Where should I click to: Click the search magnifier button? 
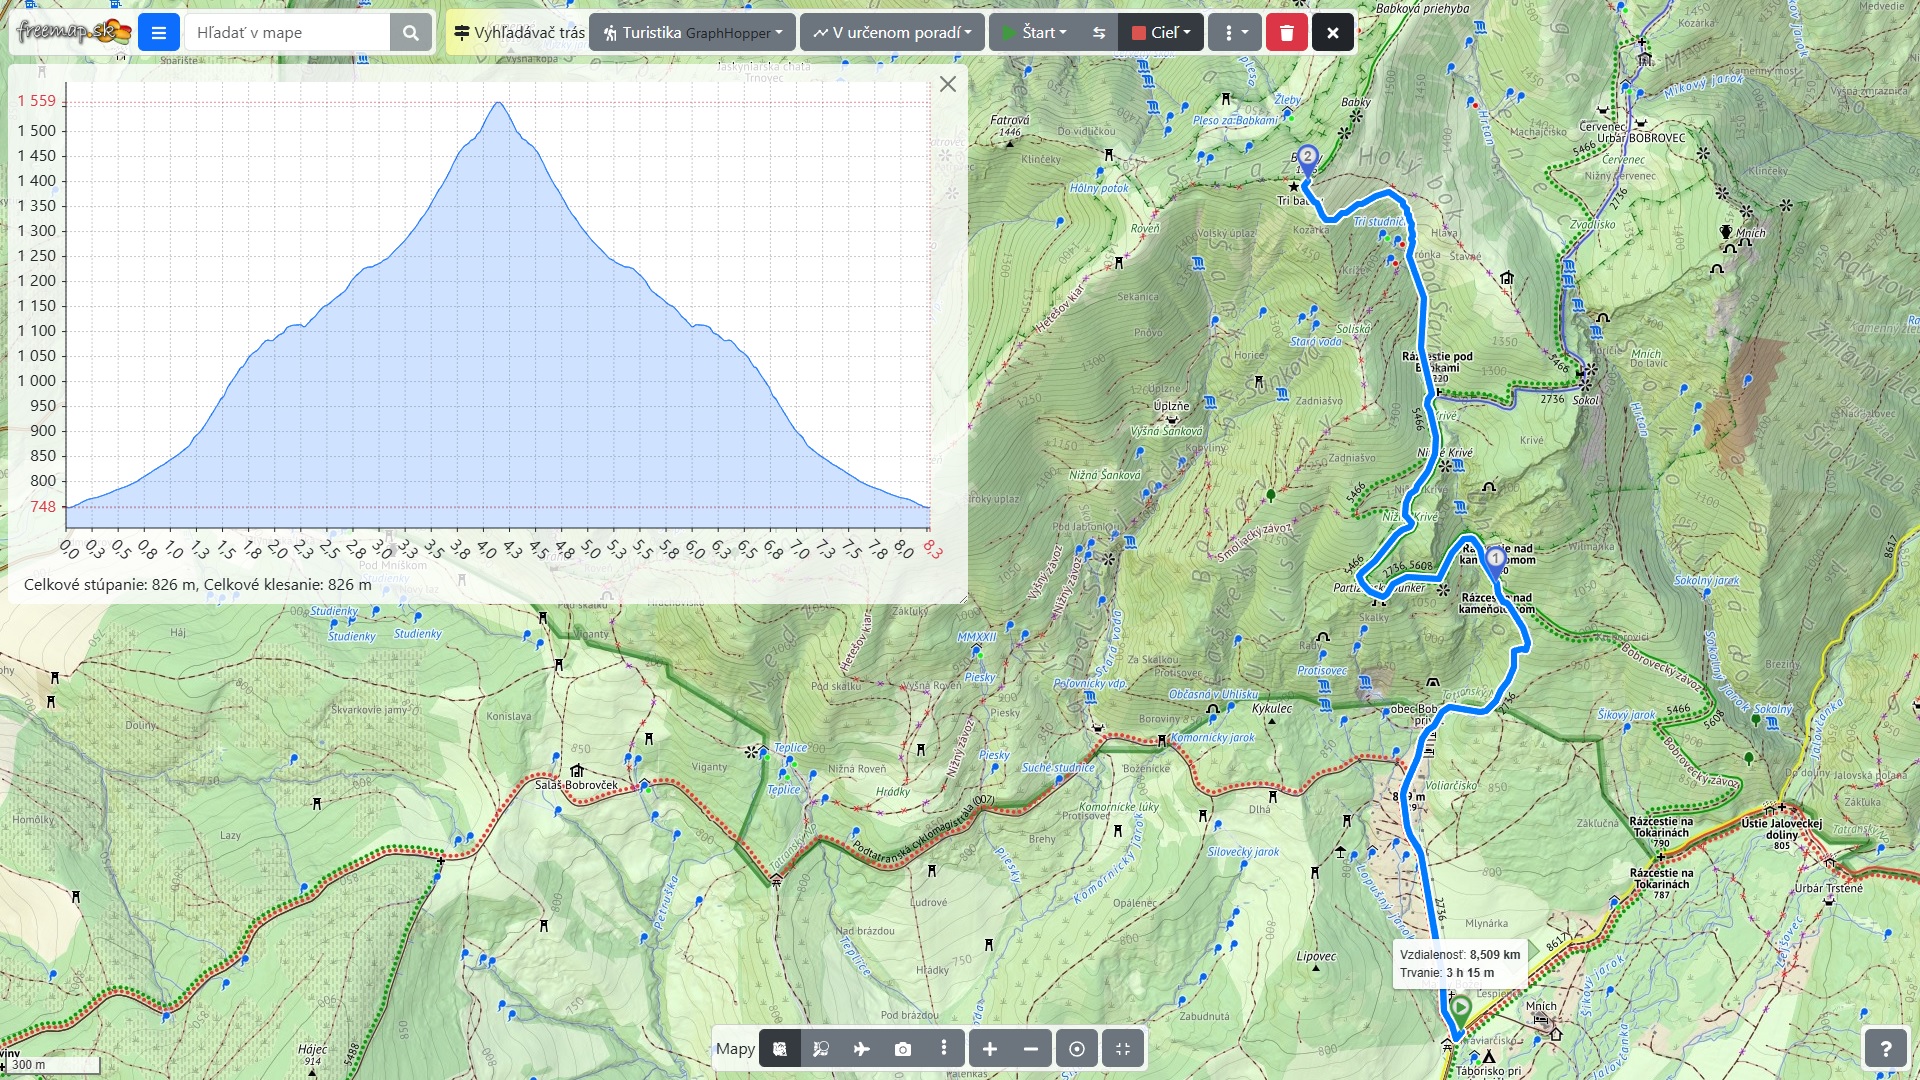(x=410, y=33)
